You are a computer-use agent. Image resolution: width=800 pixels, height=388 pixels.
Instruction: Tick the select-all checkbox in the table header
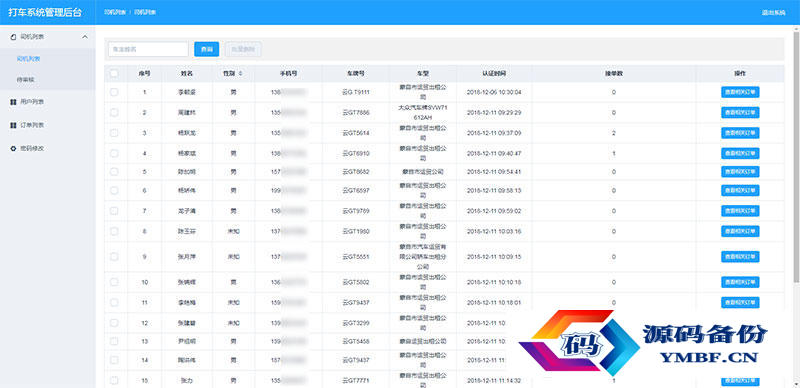click(x=114, y=74)
